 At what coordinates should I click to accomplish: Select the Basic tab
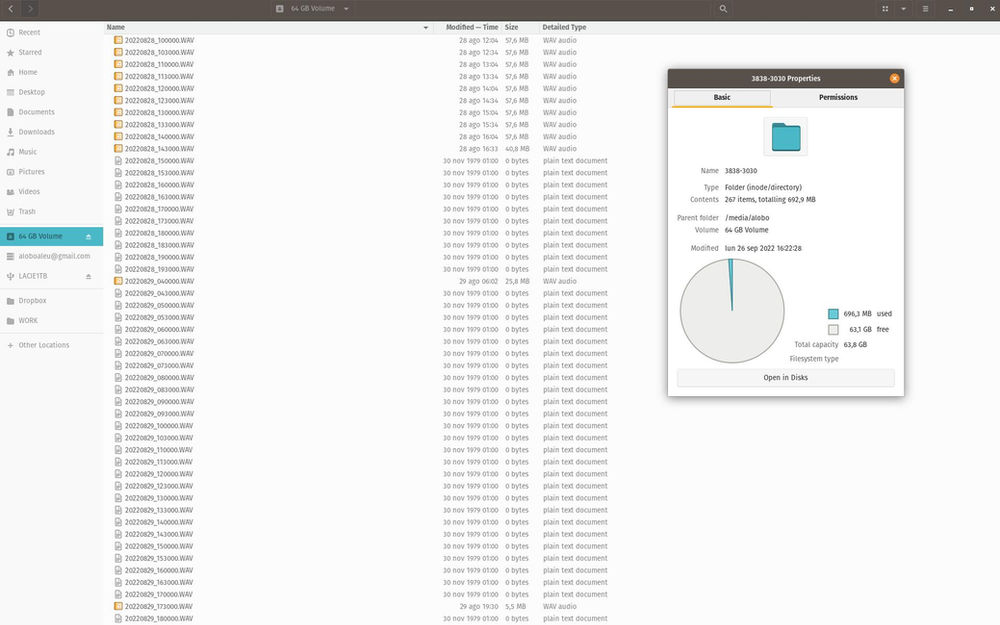(x=722, y=97)
